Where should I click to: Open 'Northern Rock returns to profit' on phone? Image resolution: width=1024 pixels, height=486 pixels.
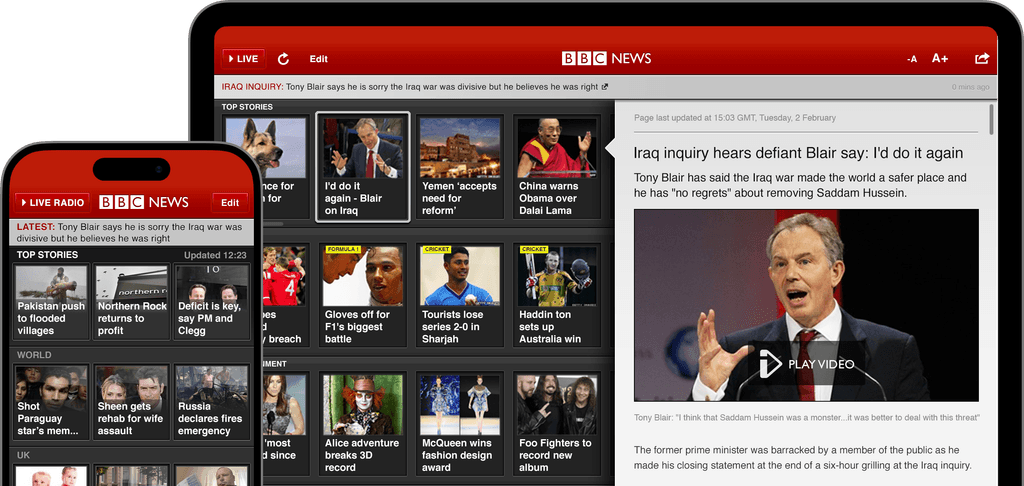point(131,301)
